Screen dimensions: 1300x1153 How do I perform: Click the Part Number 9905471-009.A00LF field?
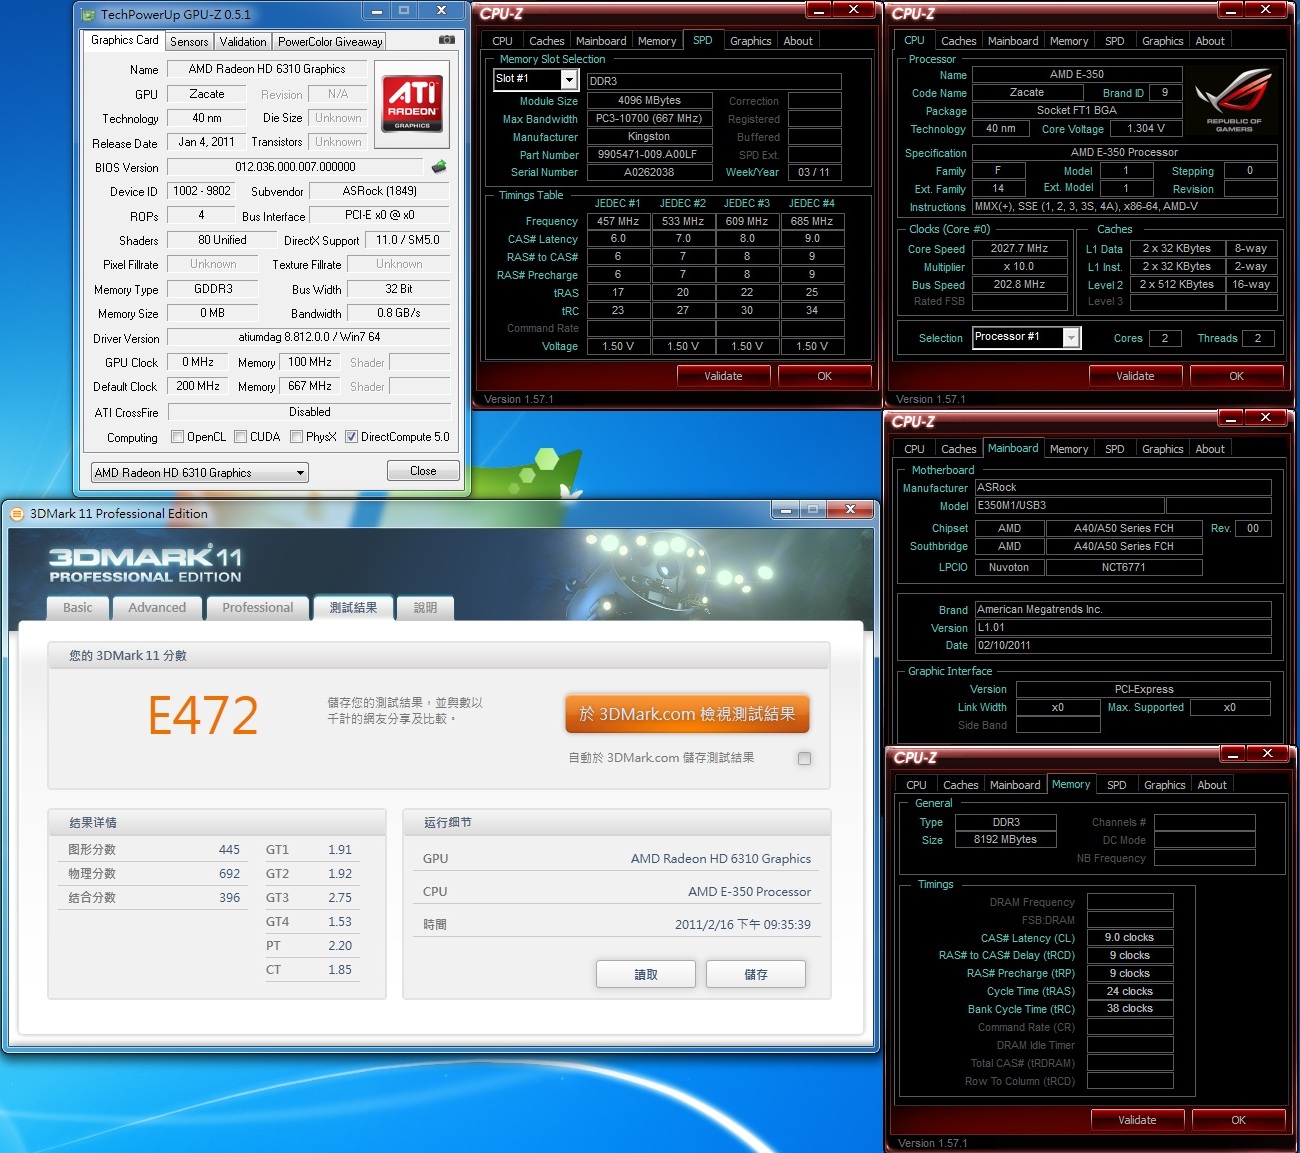649,154
